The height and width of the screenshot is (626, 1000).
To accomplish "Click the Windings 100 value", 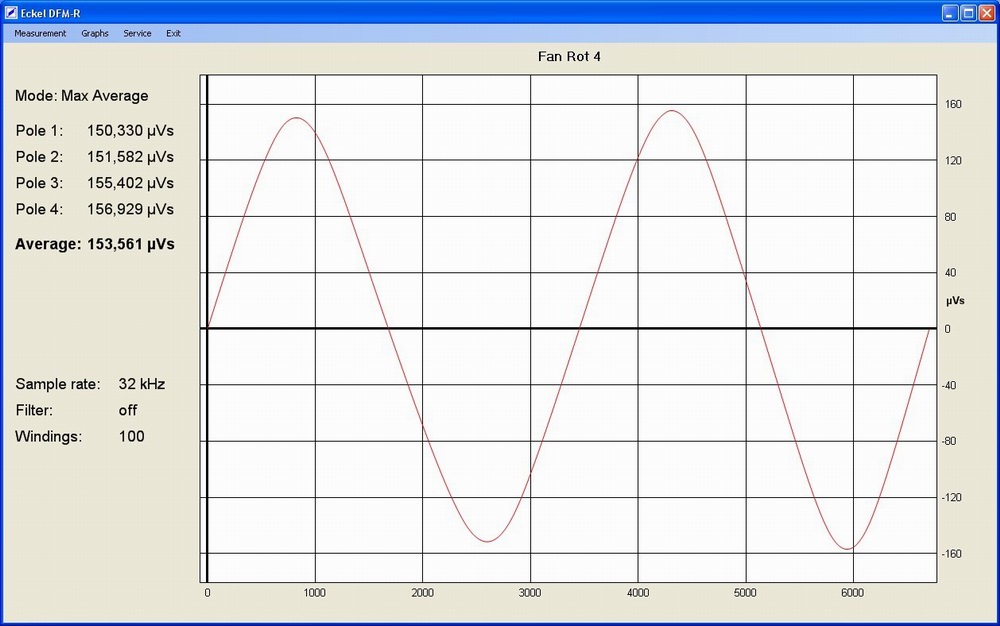I will [131, 436].
